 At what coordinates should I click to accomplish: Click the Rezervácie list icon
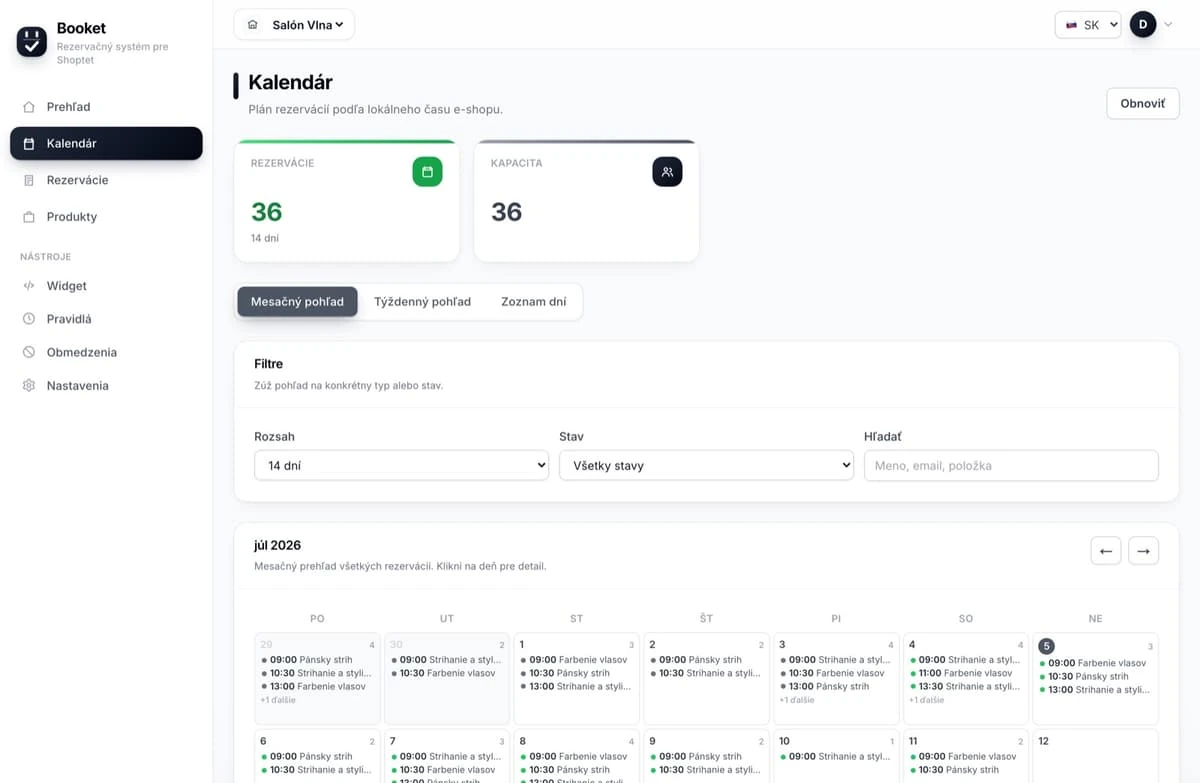[29, 180]
